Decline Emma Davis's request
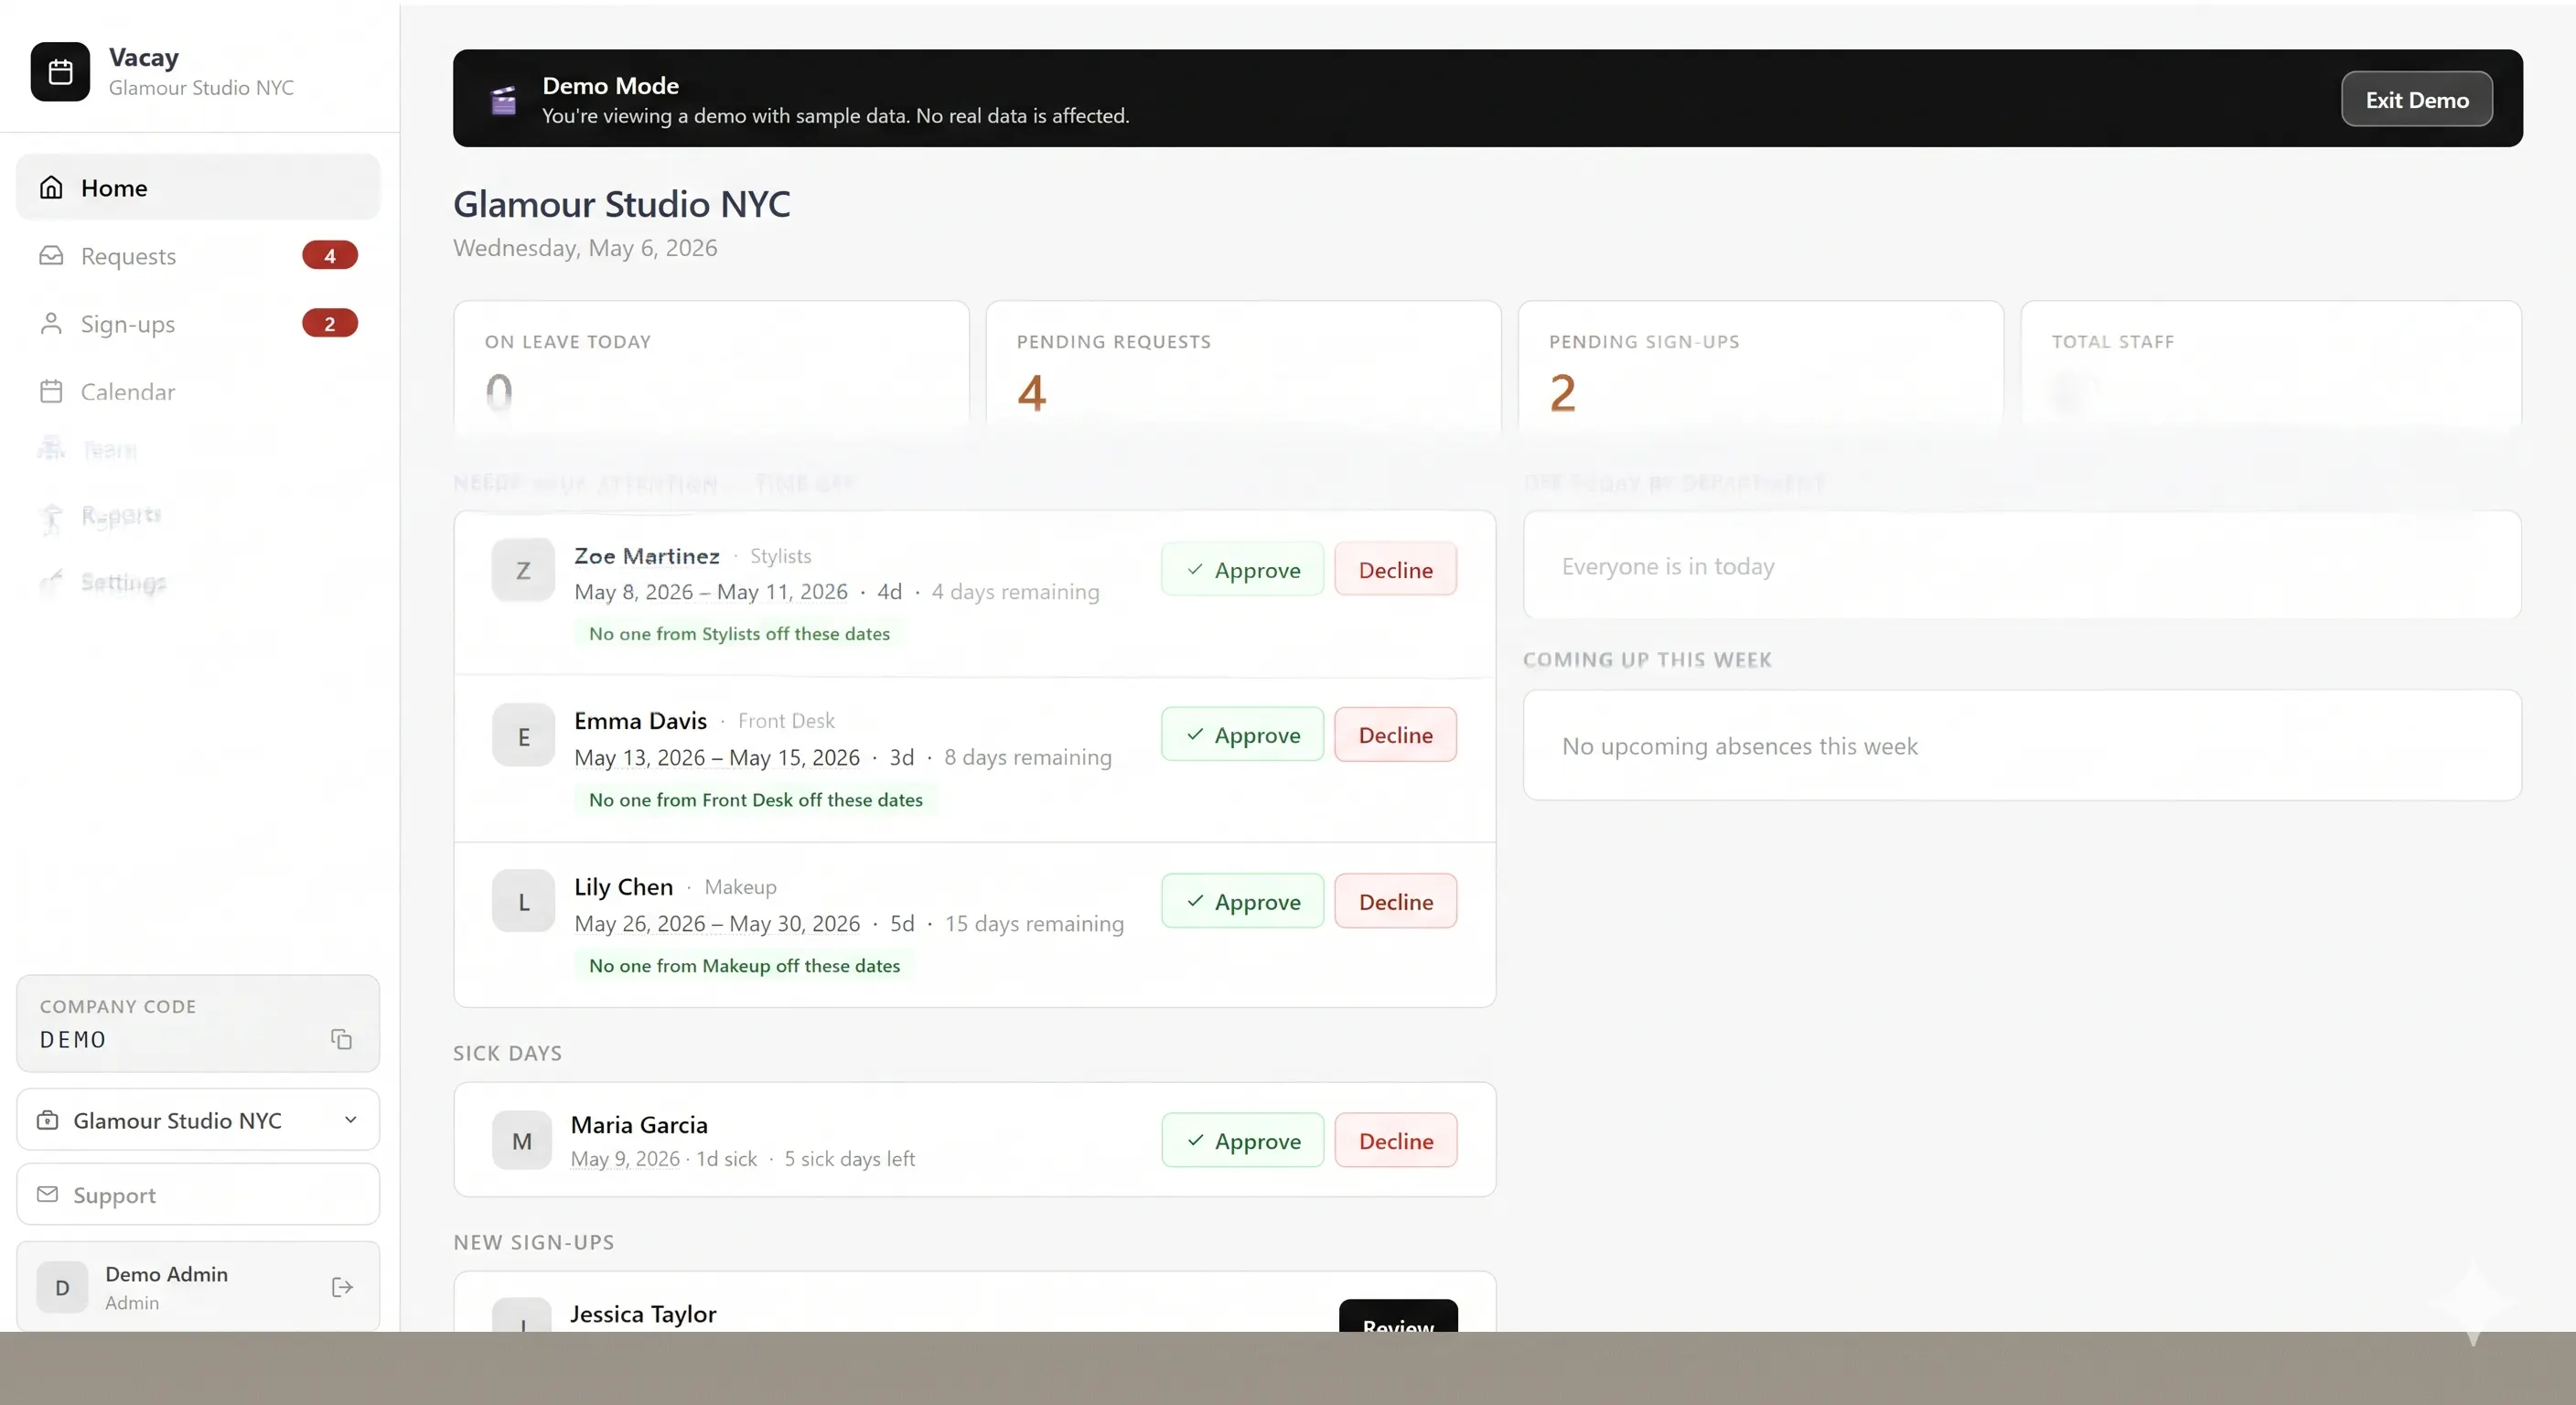The width and height of the screenshot is (2576, 1405). [1395, 735]
